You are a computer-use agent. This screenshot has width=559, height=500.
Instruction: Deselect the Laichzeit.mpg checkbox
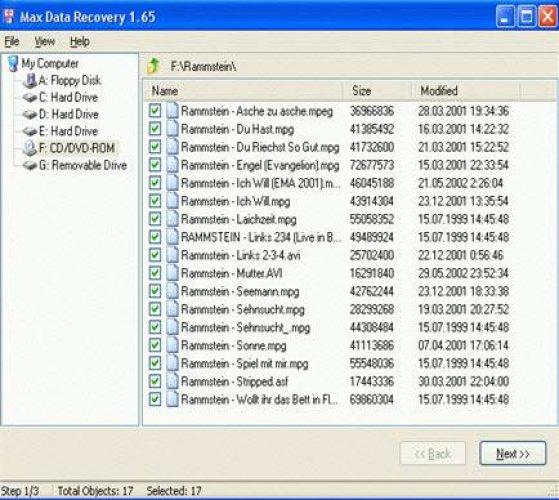[x=155, y=219]
